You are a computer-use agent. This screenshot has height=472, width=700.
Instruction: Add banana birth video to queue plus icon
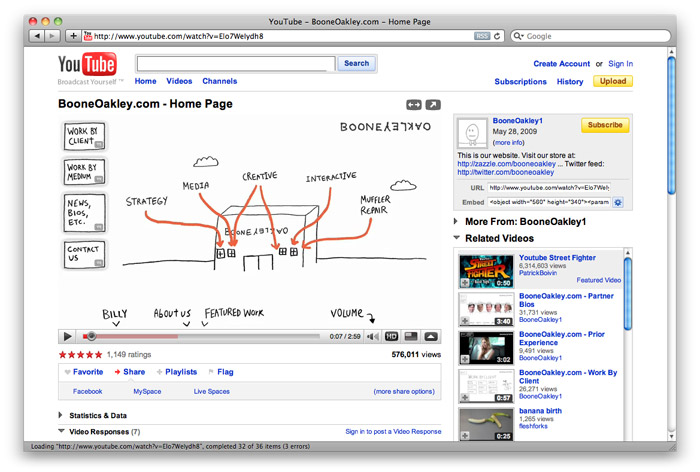465,435
